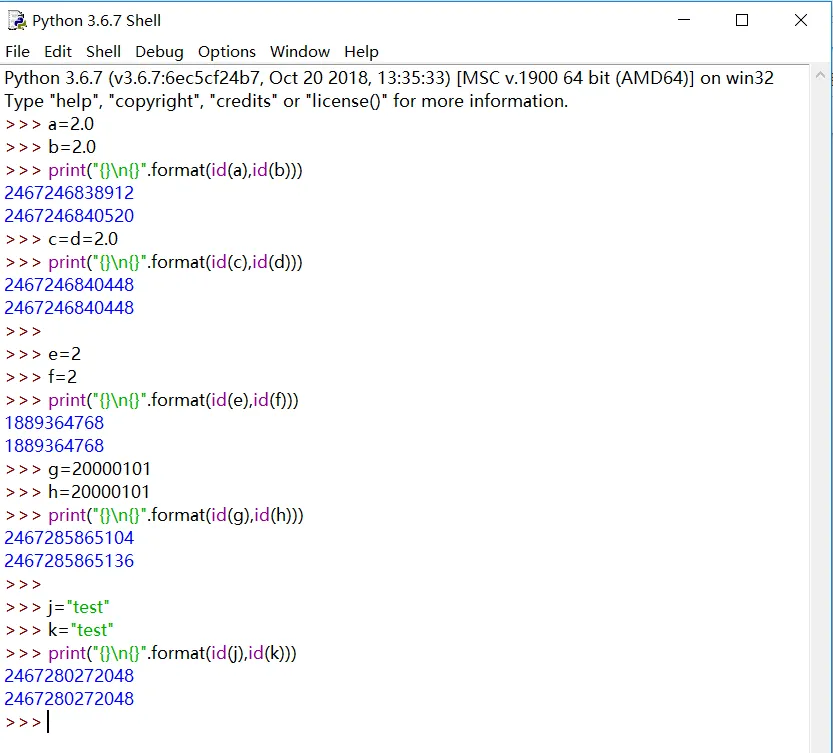Place cursor at the final empty prompt
The height and width of the screenshot is (753, 833).
pyautogui.click(x=49, y=722)
